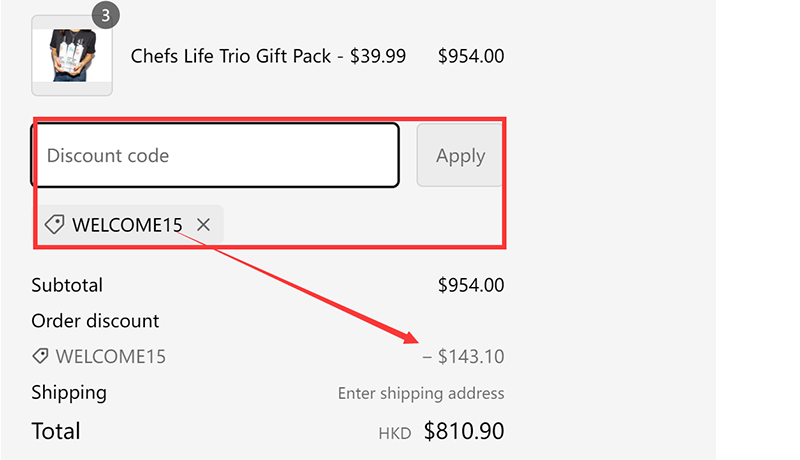Click the Subtotal label
This screenshot has height=460, width=800.
coord(67,285)
